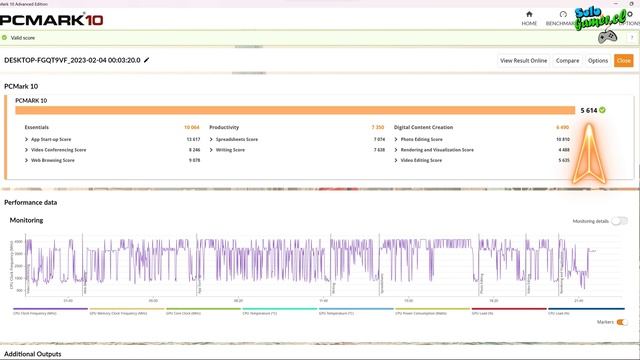Click the overall score value 5 614
Viewport: 640px width, 360px height.
[x=589, y=110]
